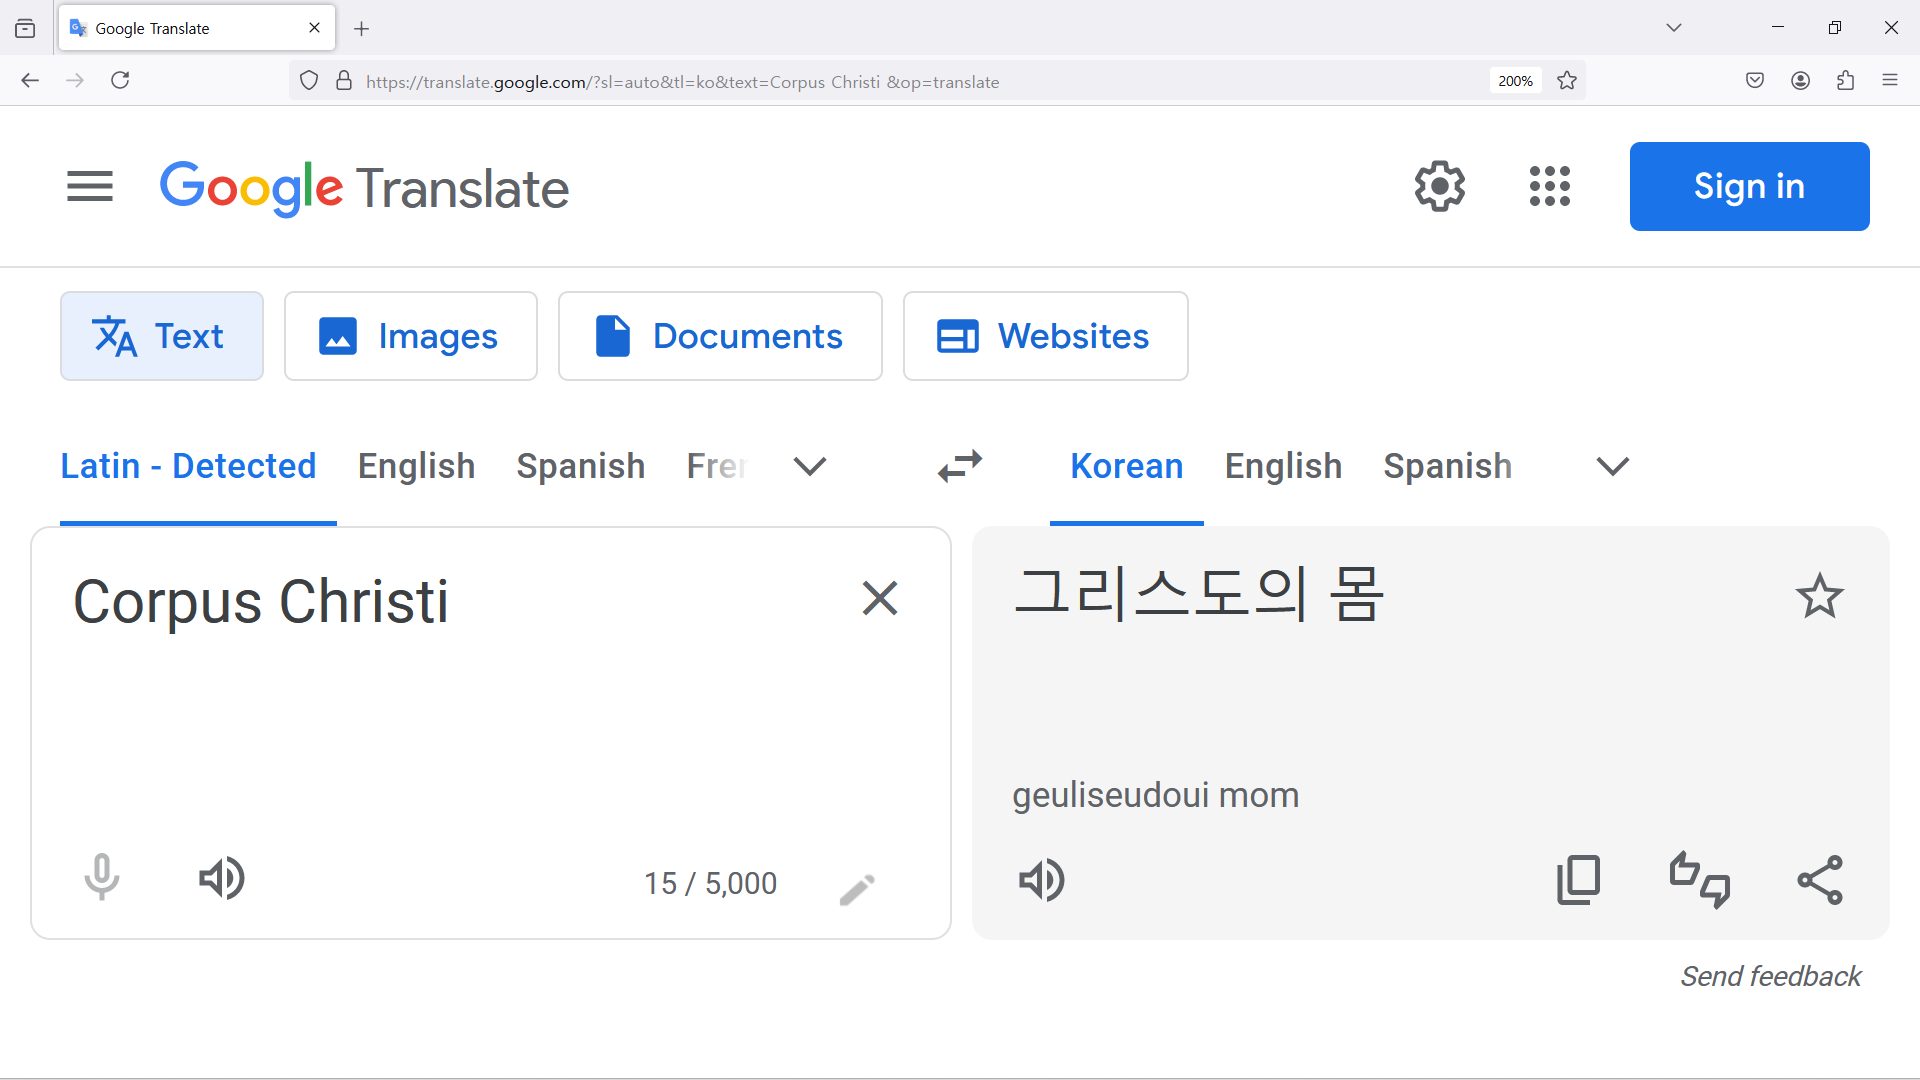Switch to Websites translation
Screen dimensions: 1920x1080
[1045, 336]
